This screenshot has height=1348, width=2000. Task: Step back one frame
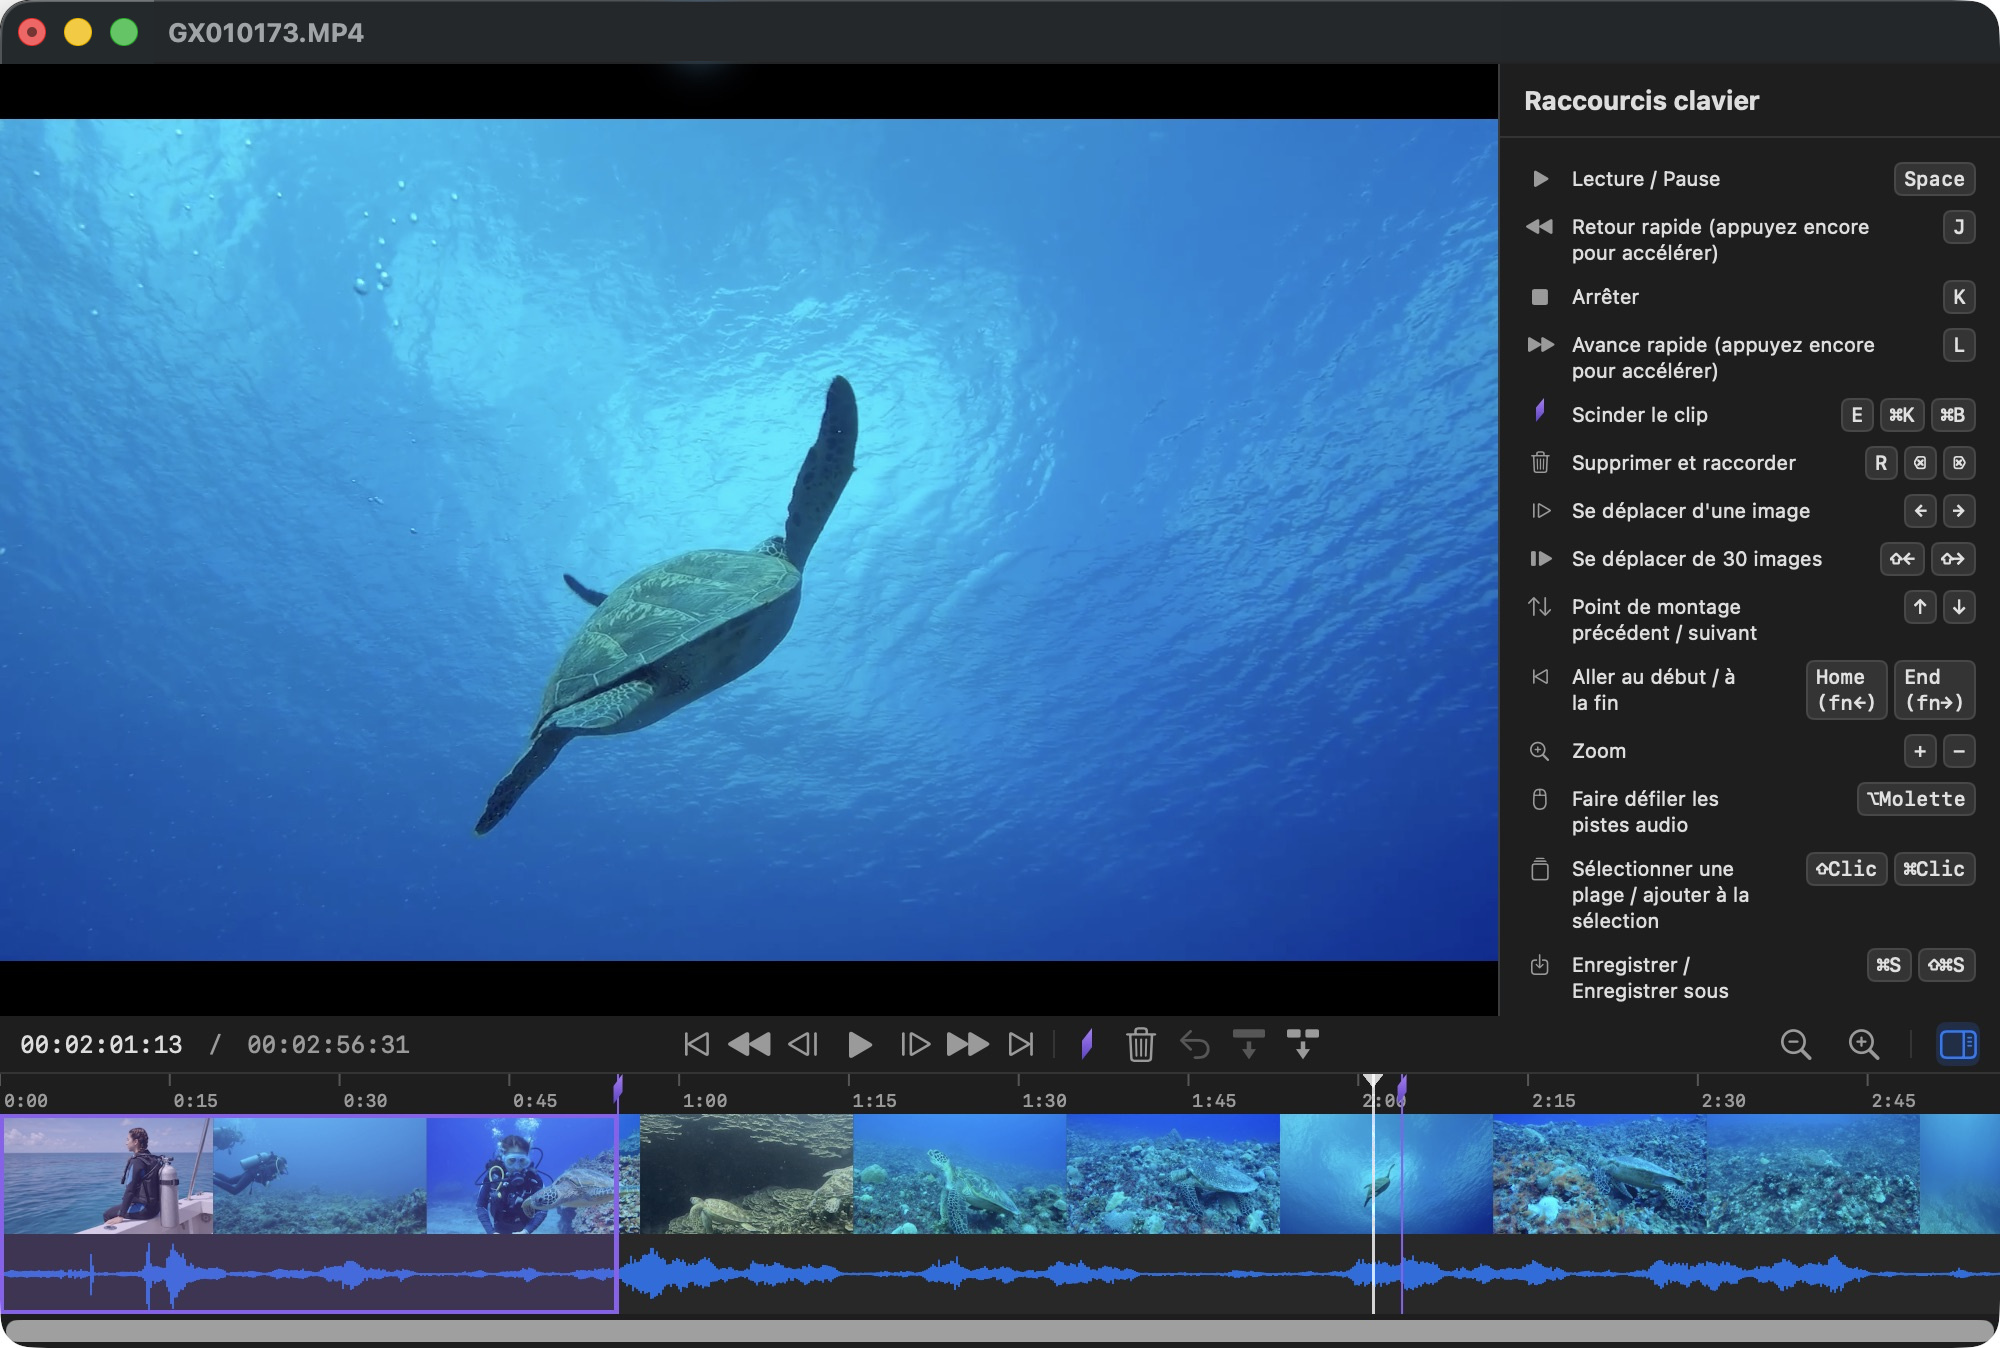(x=803, y=1044)
